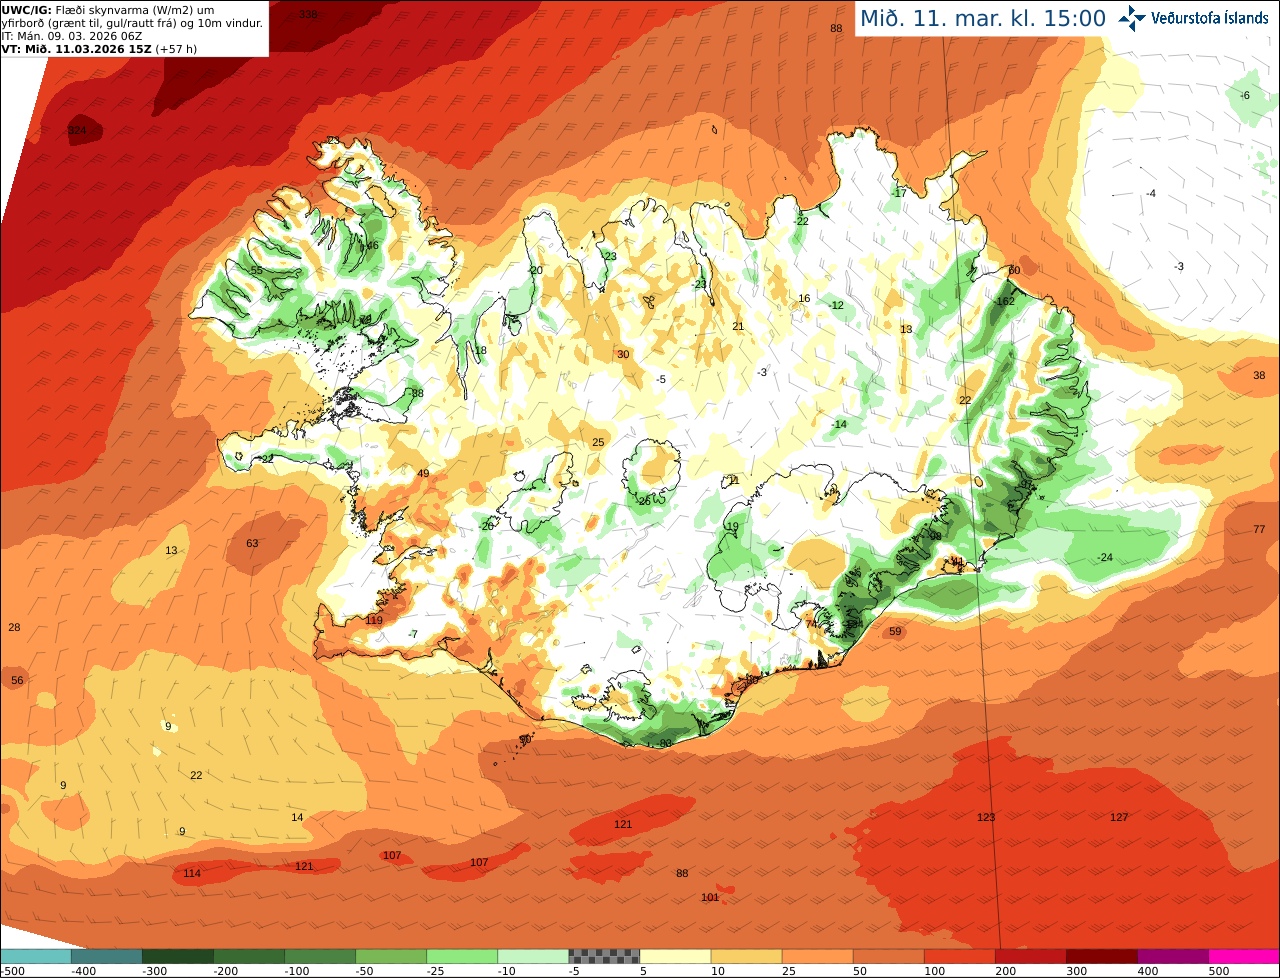Click the 14 value in the southwest sea
The image size is (1280, 978).
(x=297, y=817)
